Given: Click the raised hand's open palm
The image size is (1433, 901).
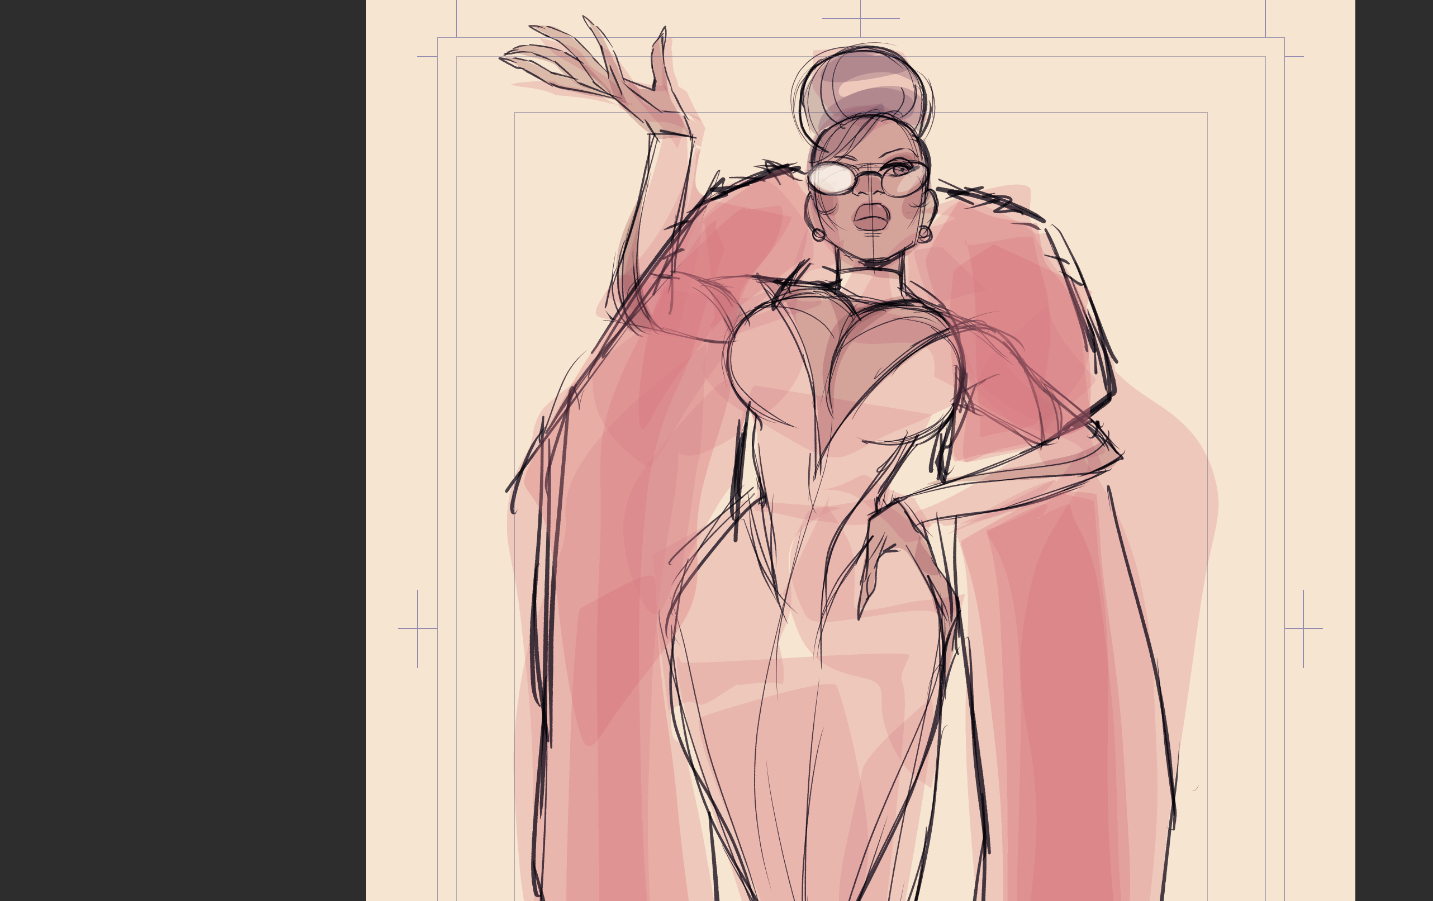Looking at the screenshot, I should pyautogui.click(x=630, y=85).
